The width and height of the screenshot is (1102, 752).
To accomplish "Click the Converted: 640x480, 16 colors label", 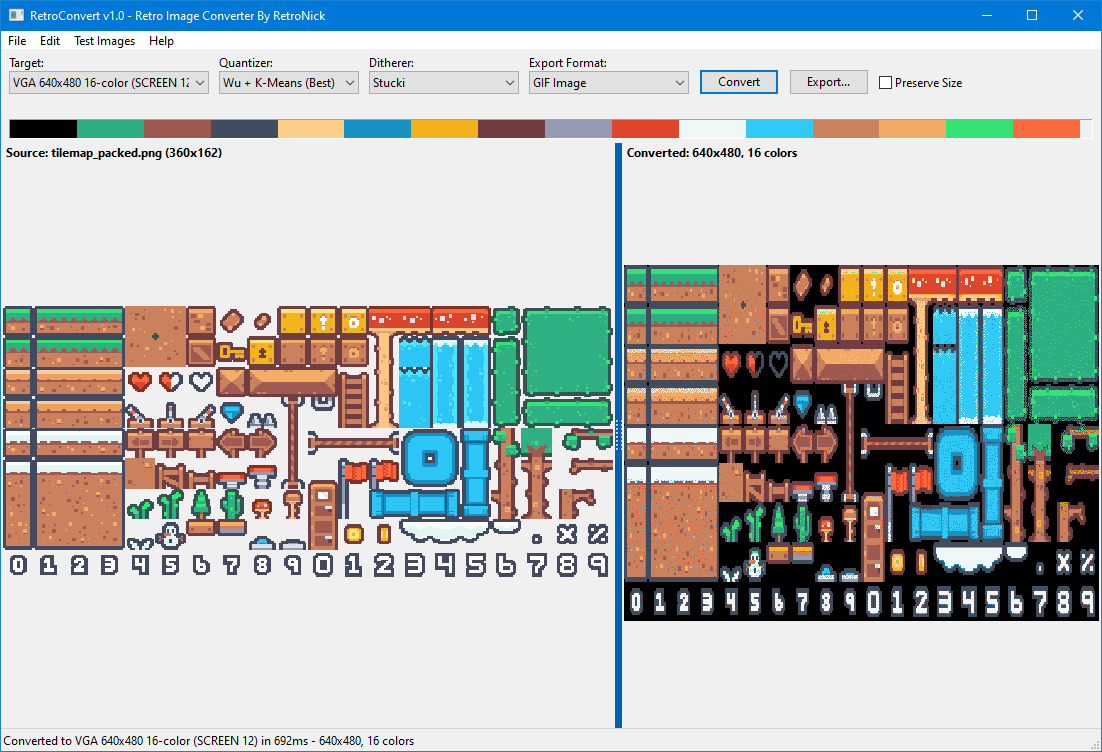I will tap(712, 153).
